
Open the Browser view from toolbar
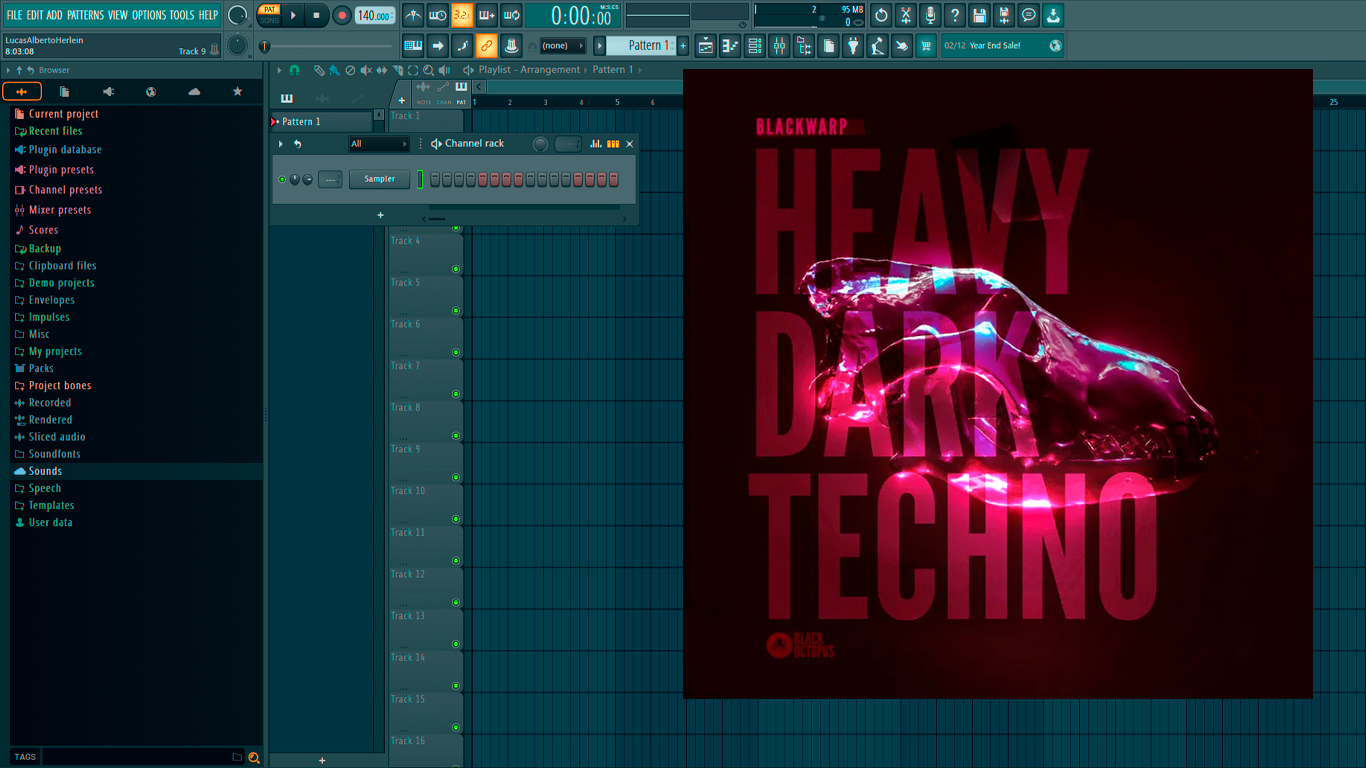[804, 46]
